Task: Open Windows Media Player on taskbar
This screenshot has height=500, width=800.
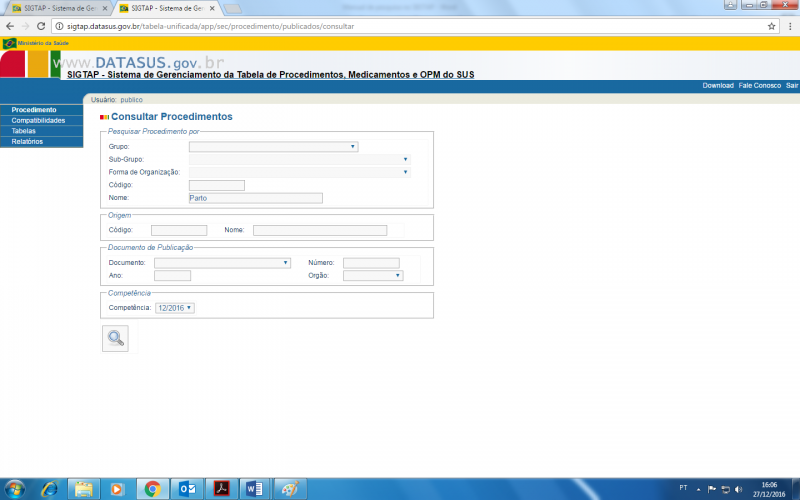Action: click(x=117, y=489)
